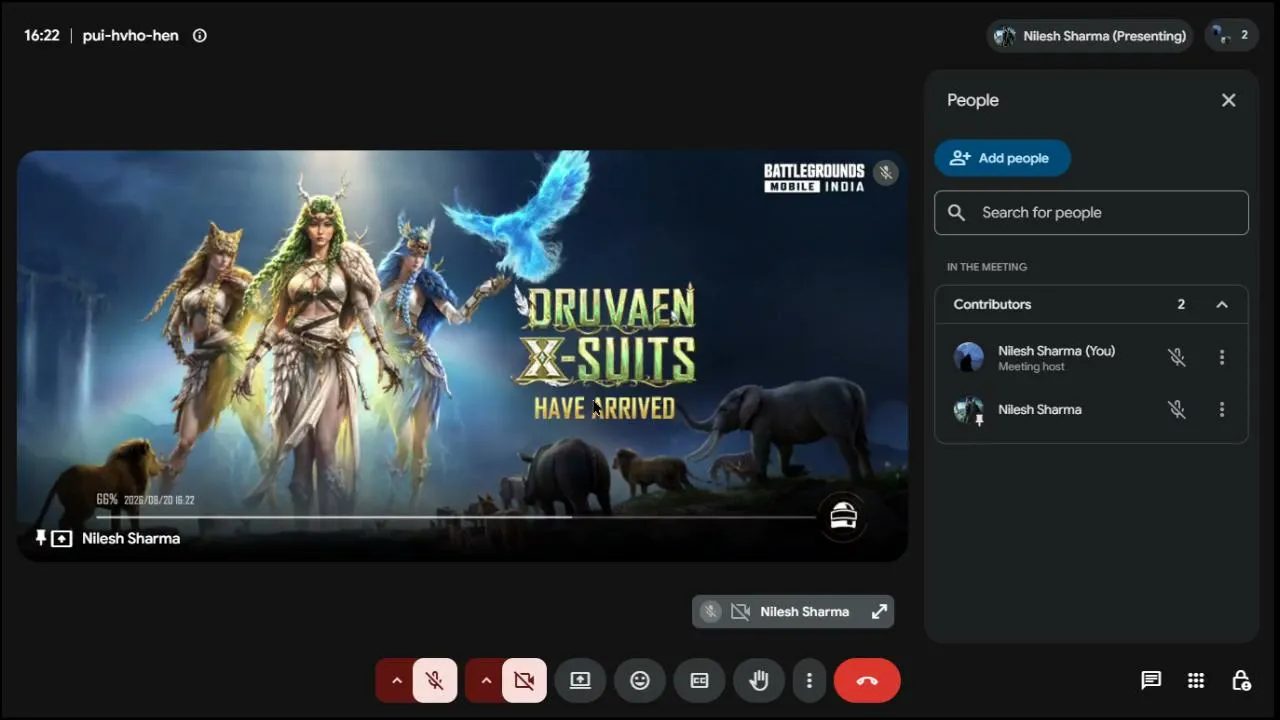Image resolution: width=1280 pixels, height=720 pixels.
Task: Click the Battlegrounds Mobile India logo
Action: (814, 177)
